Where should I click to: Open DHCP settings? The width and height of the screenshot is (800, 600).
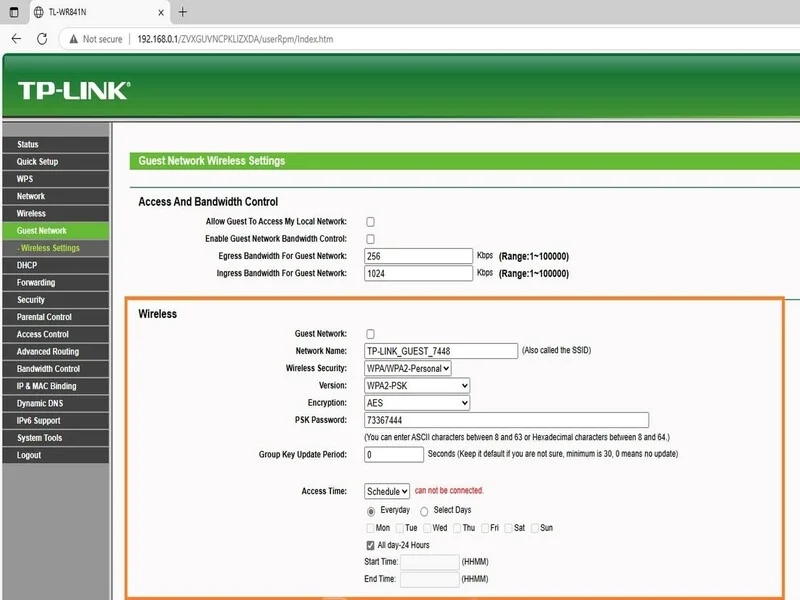56,265
